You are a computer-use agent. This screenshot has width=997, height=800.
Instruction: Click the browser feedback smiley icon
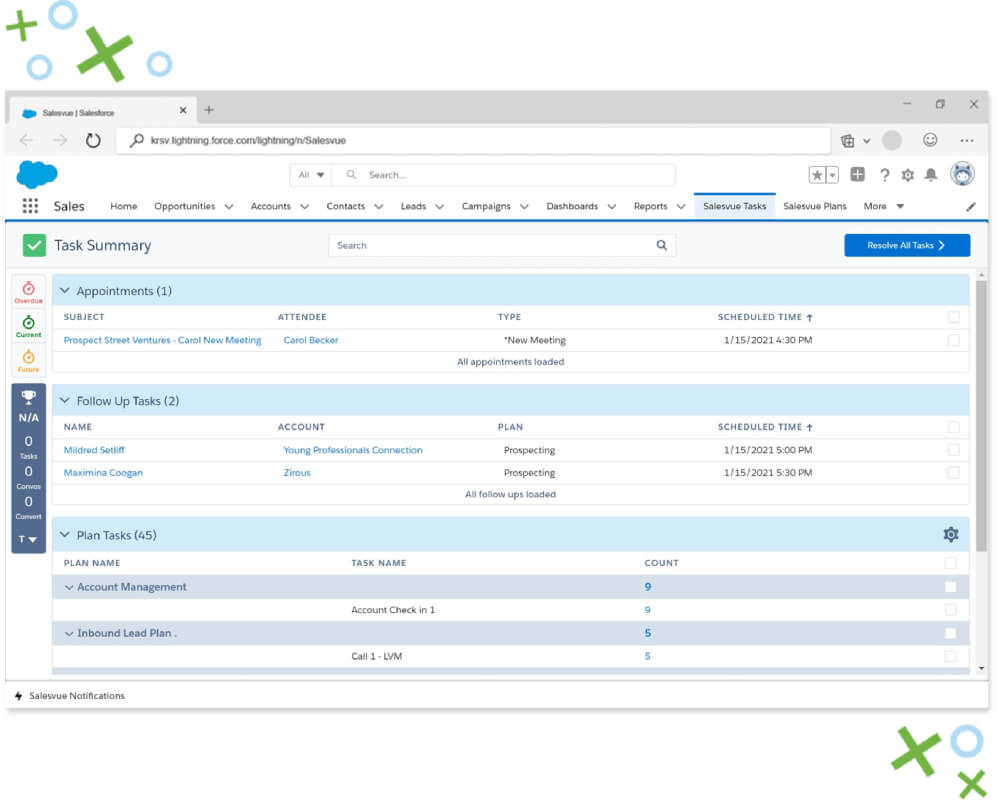[930, 140]
